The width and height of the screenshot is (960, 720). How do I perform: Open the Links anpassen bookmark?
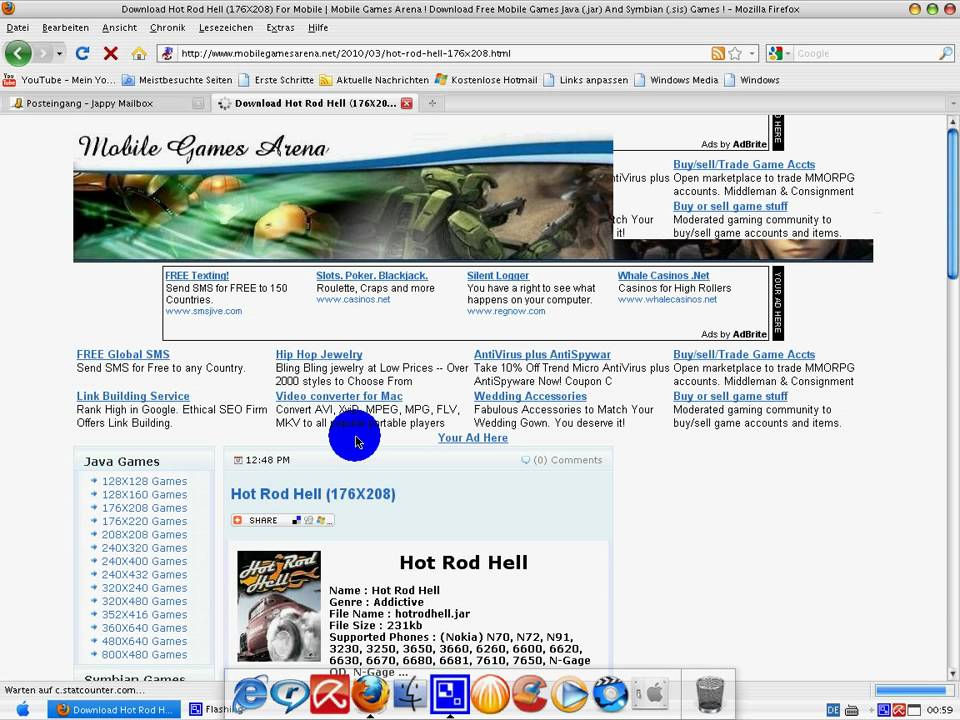[586, 80]
